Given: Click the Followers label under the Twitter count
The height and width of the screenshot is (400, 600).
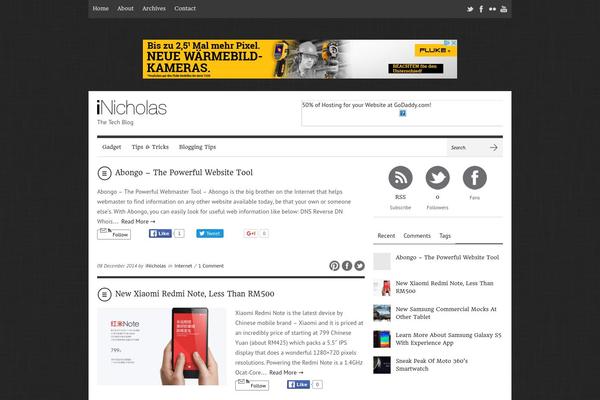Looking at the screenshot, I should click(437, 207).
